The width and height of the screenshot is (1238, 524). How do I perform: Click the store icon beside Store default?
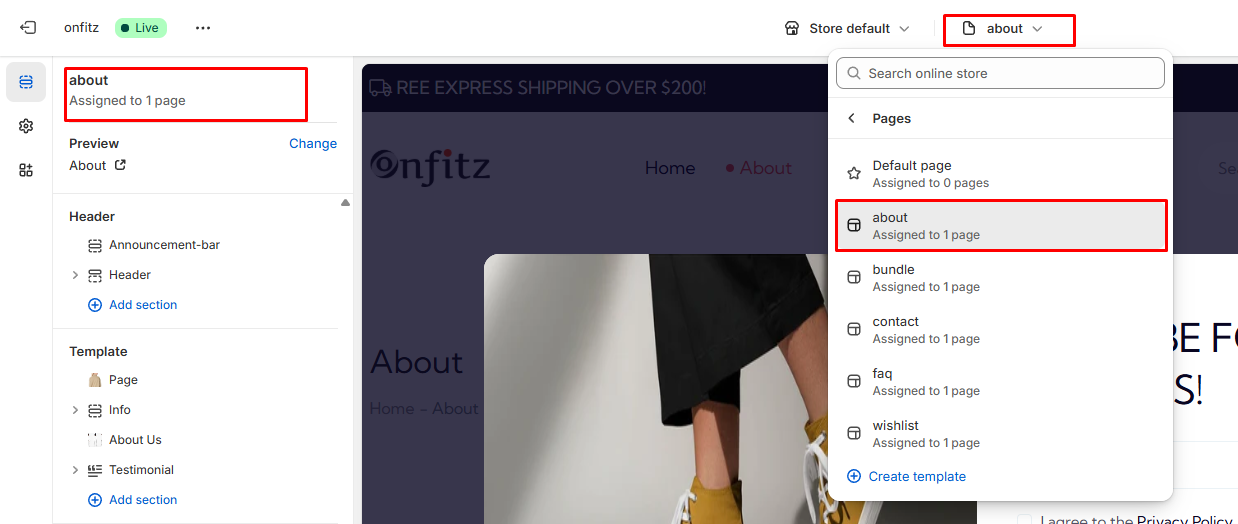[x=792, y=28]
